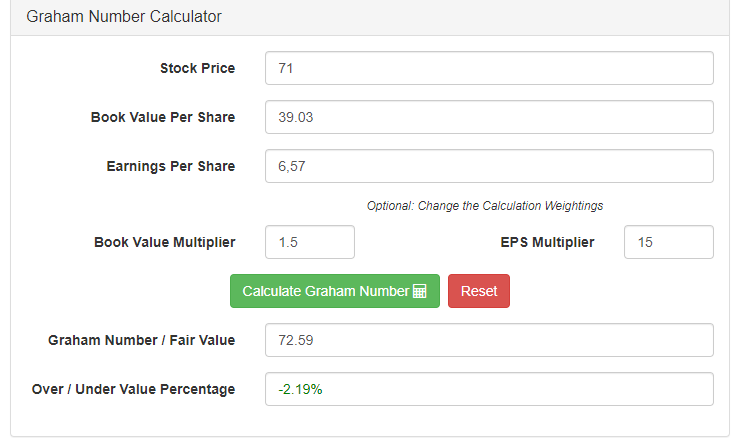Click the green -2.19% result text
This screenshot has width=738, height=438.
click(x=301, y=389)
